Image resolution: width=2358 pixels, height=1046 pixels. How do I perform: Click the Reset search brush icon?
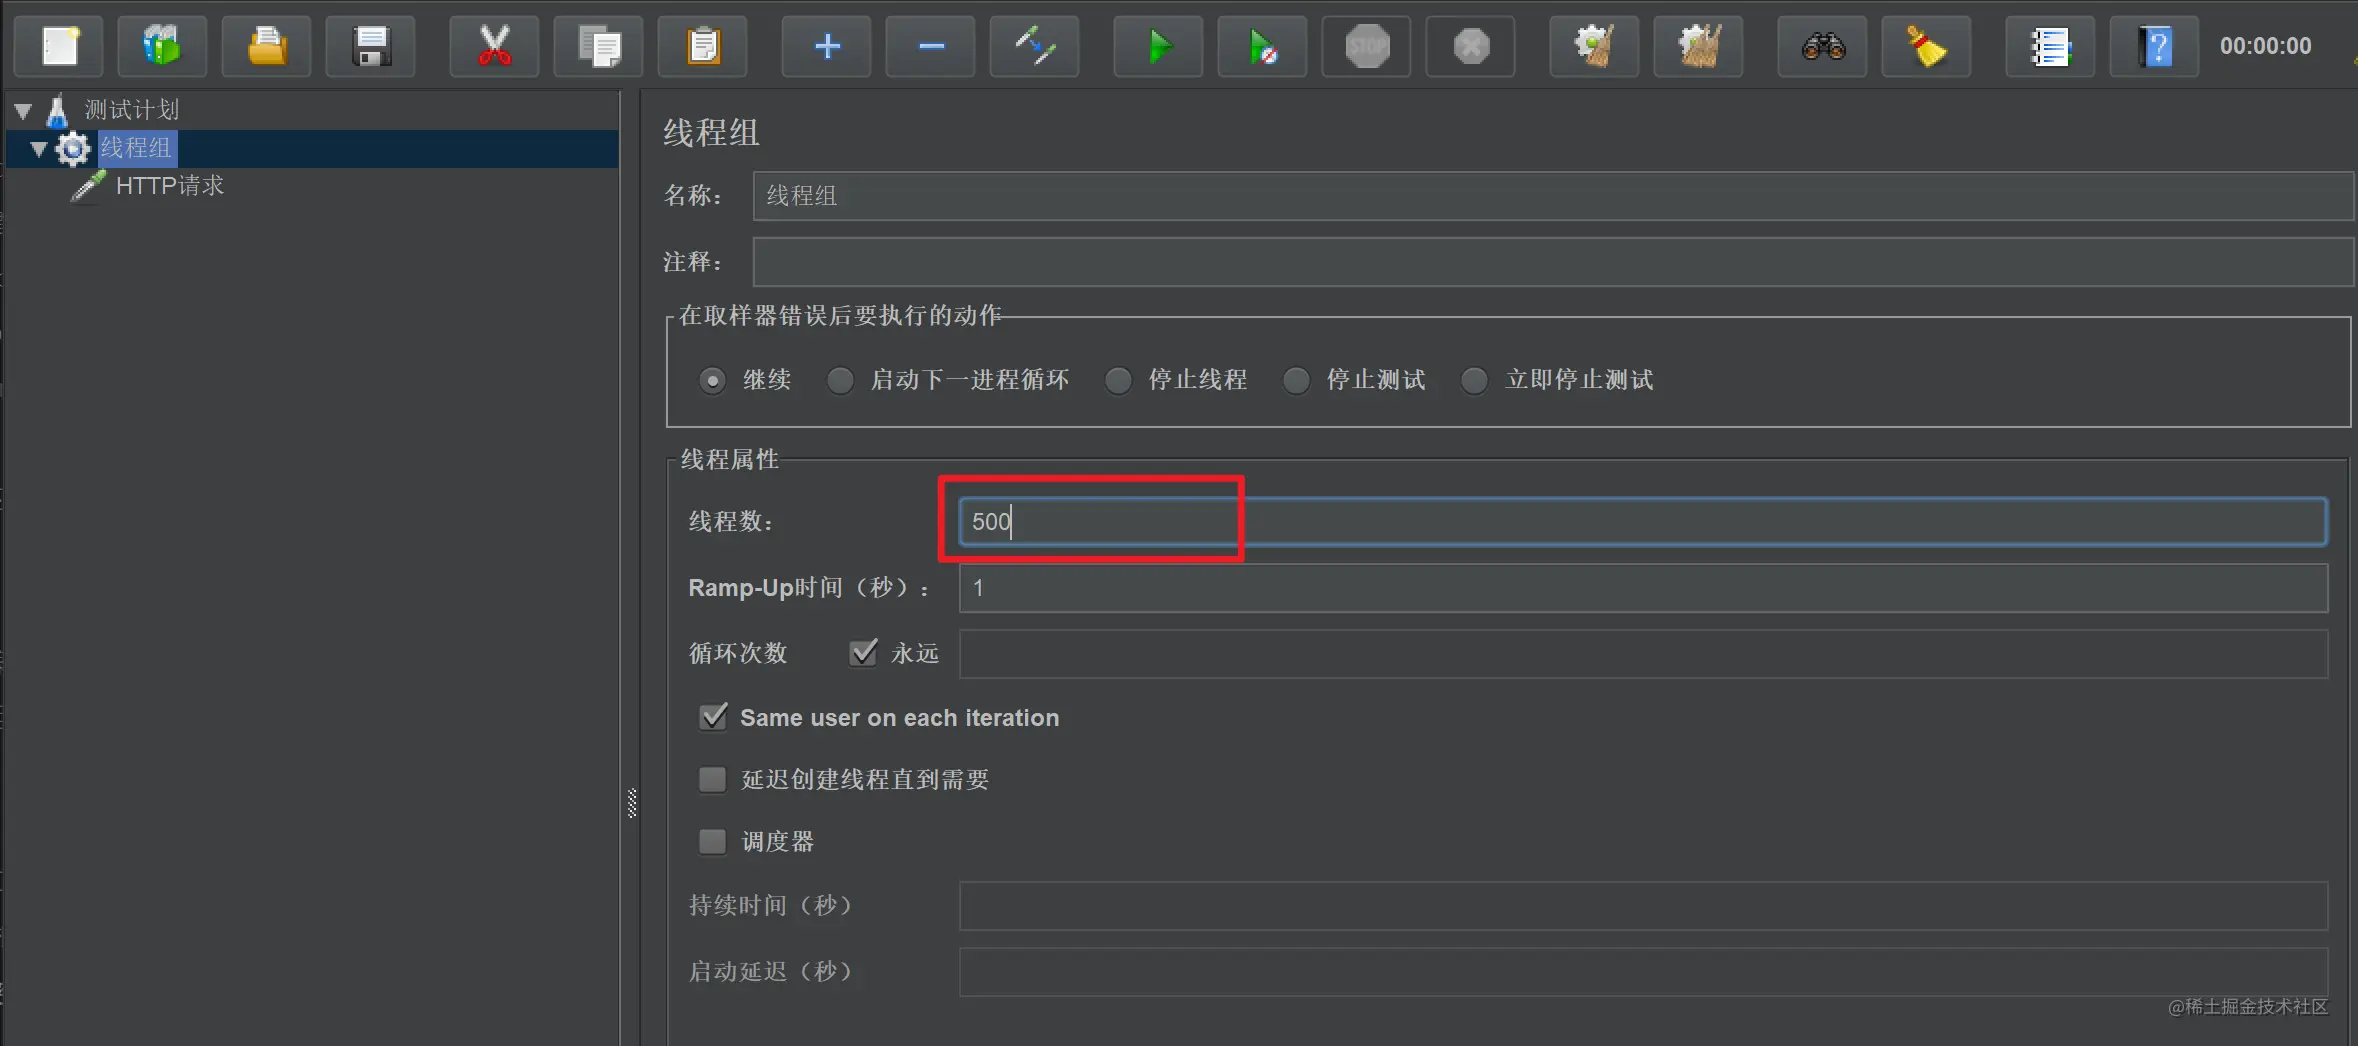click(x=1926, y=46)
